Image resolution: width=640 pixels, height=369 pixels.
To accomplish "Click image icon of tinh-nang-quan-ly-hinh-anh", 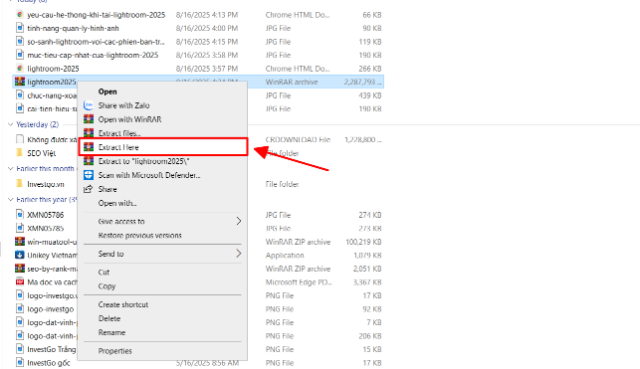I will 20,28.
